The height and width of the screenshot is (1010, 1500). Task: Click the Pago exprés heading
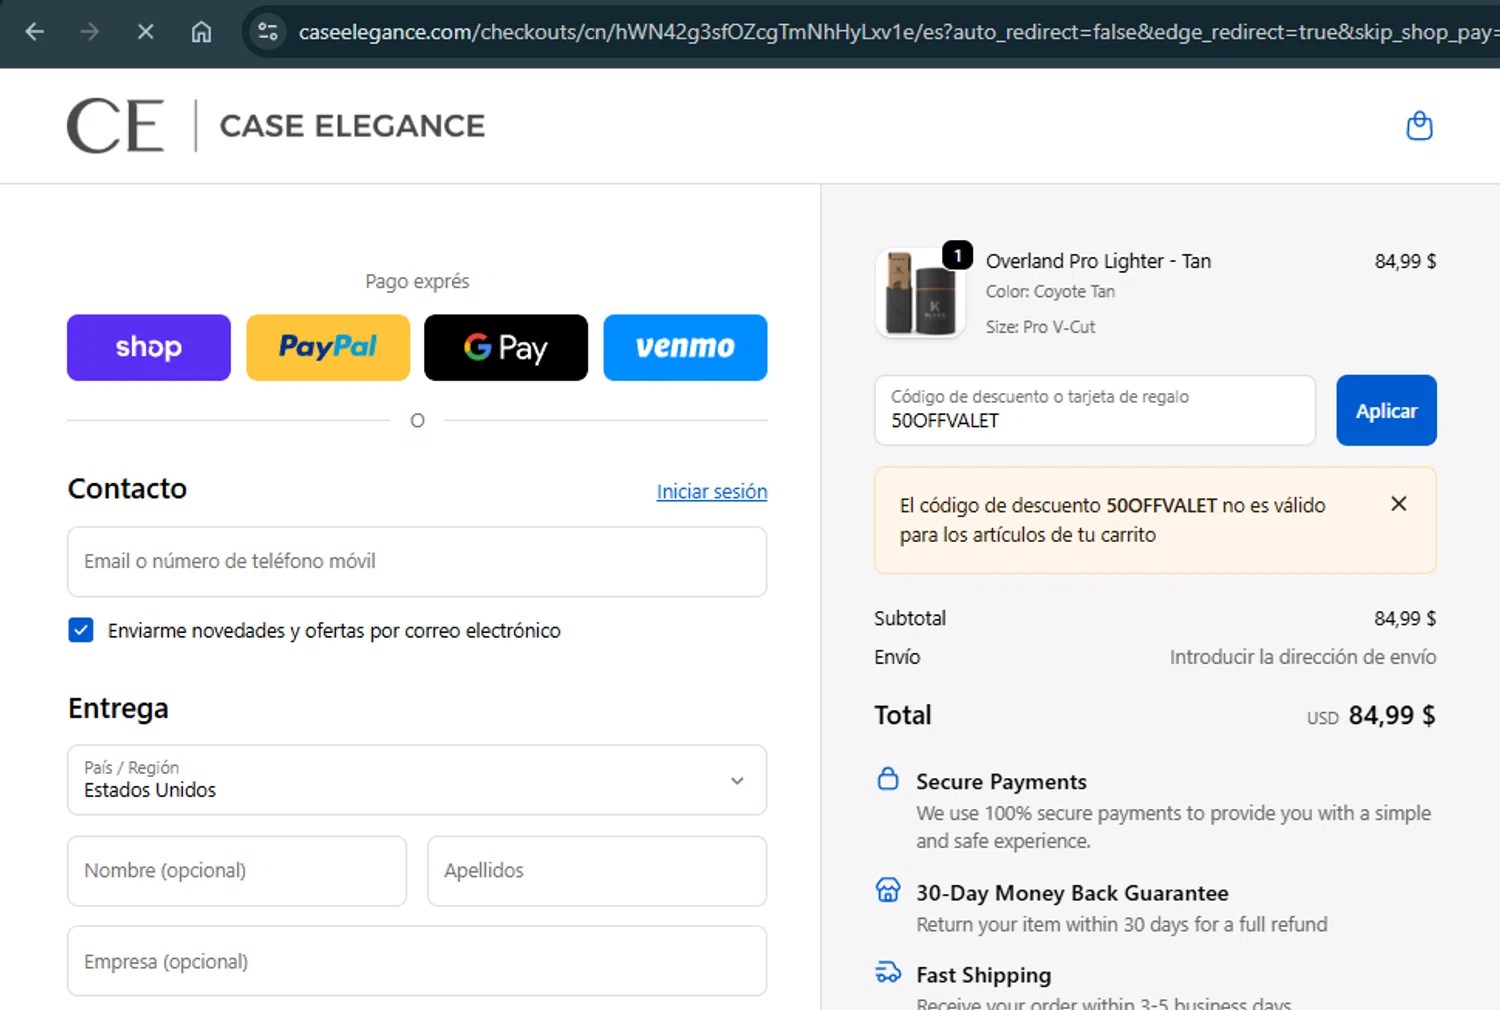click(417, 281)
